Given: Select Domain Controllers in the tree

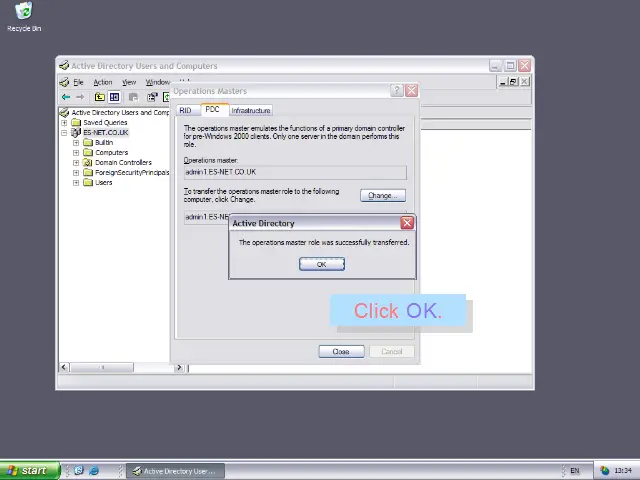Looking at the screenshot, I should coord(123,162).
